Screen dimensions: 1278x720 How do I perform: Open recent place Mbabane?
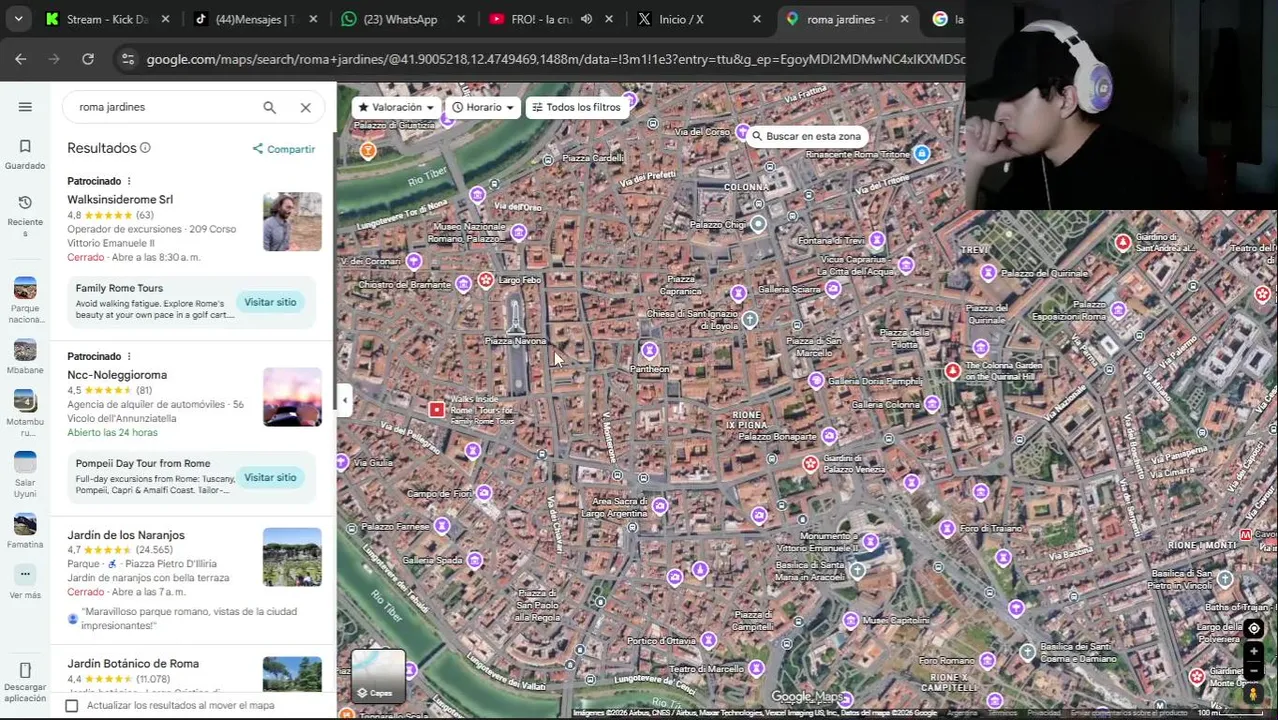tap(25, 350)
